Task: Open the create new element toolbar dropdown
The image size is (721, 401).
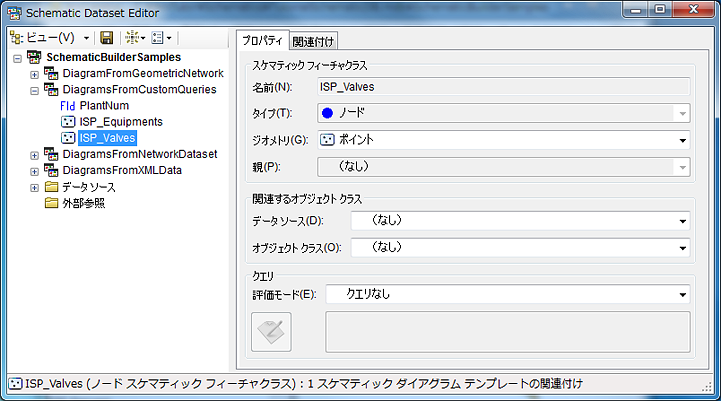Action: pyautogui.click(x=135, y=38)
